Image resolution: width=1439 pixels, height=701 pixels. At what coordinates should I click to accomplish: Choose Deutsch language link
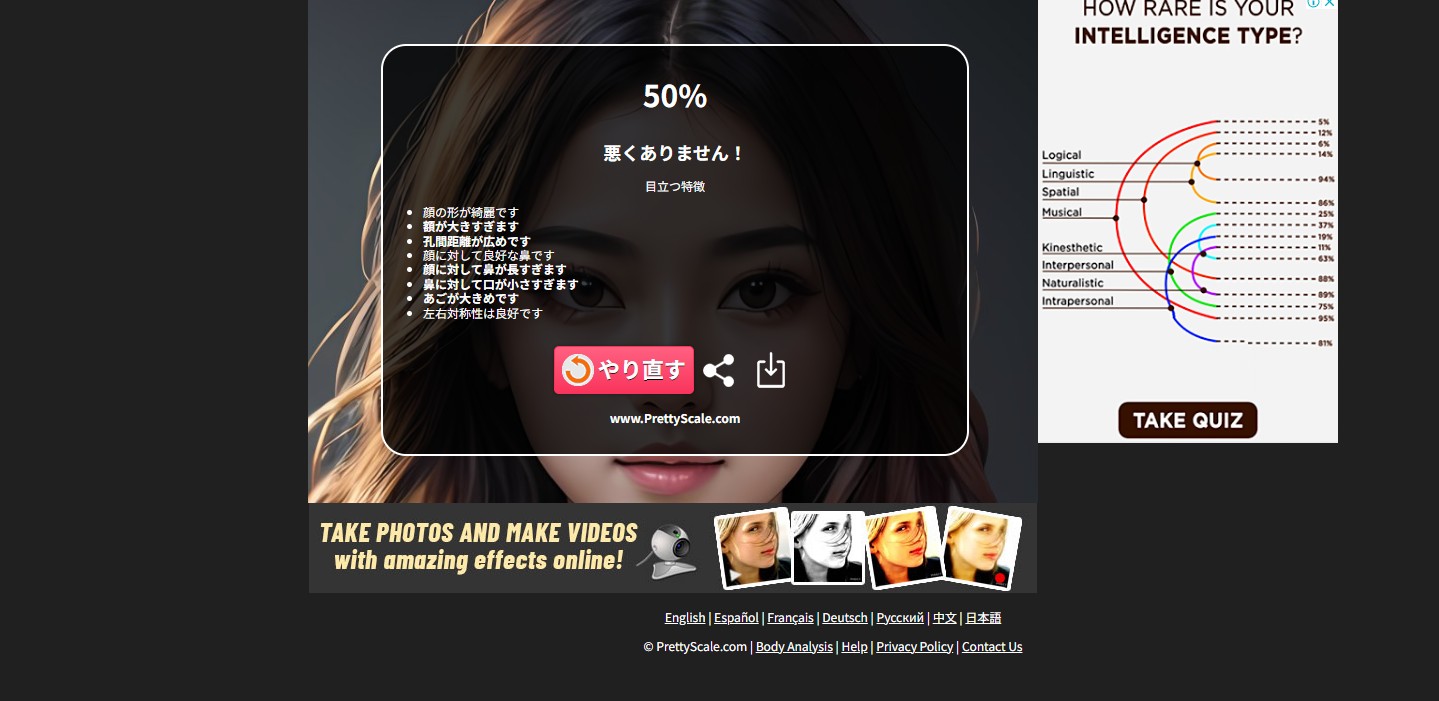pyautogui.click(x=845, y=618)
